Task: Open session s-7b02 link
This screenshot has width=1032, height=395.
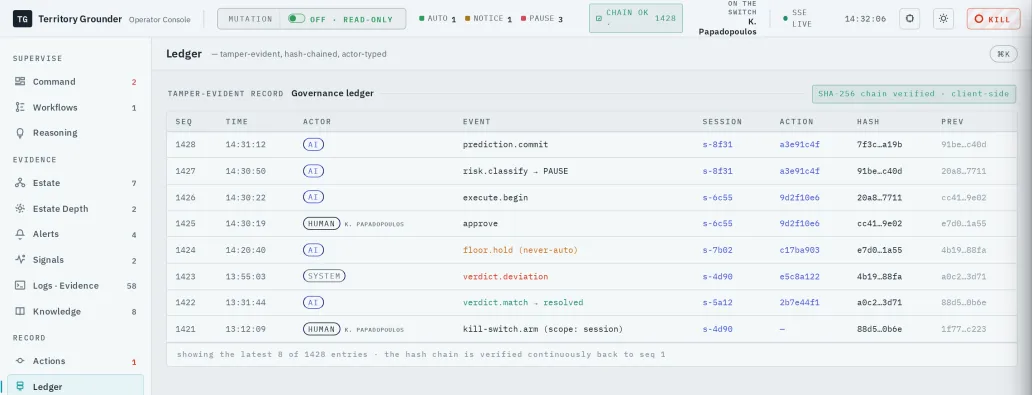Action: tap(717, 250)
